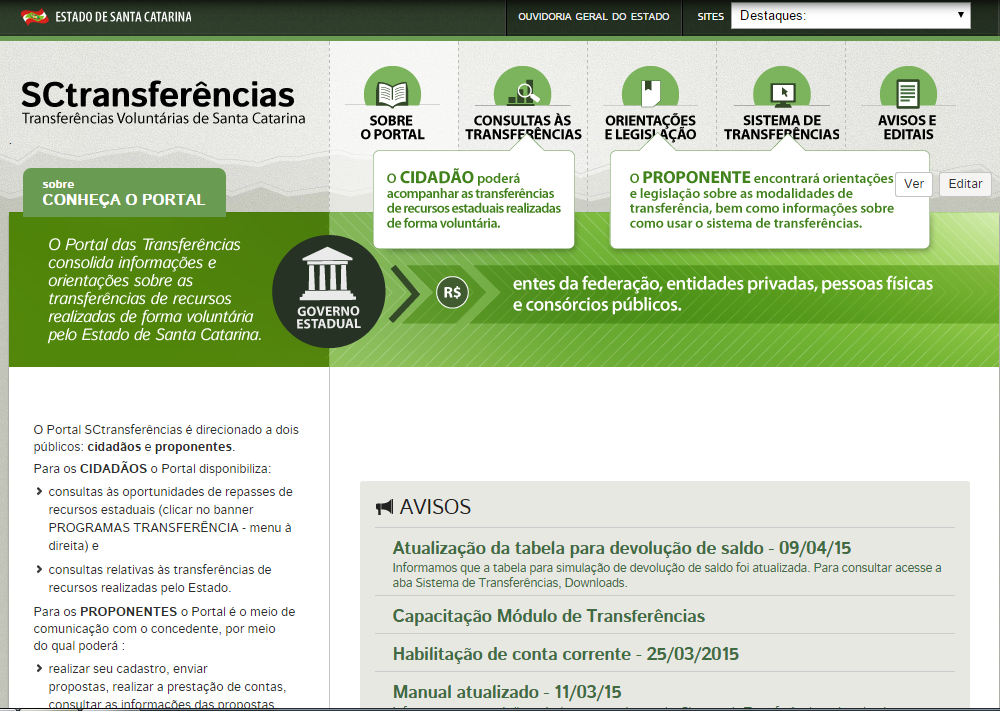1000x718 pixels.
Task: Open the Sistema de Transferências monitor icon
Action: [782, 87]
